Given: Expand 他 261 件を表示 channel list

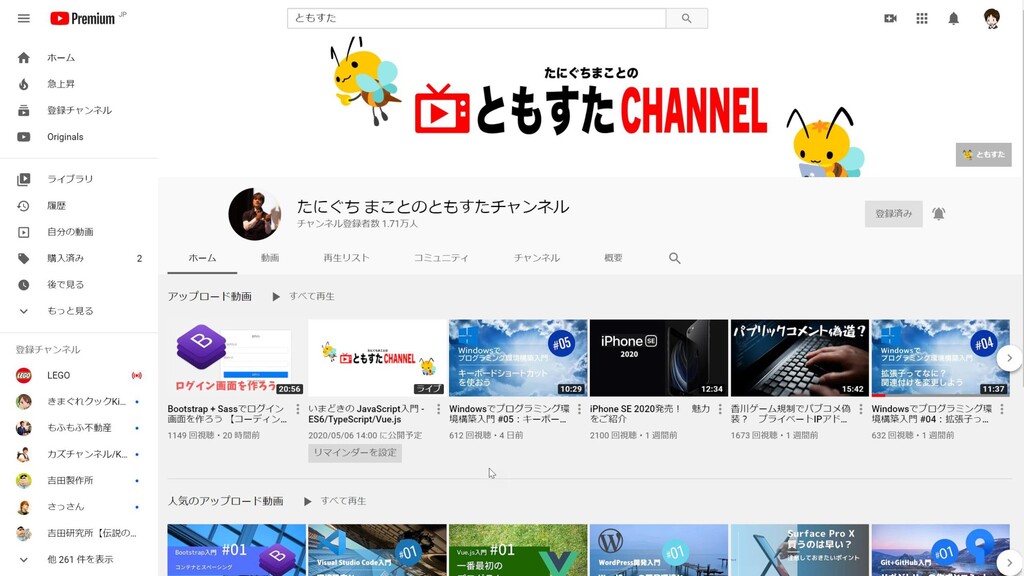Looking at the screenshot, I should [x=79, y=560].
